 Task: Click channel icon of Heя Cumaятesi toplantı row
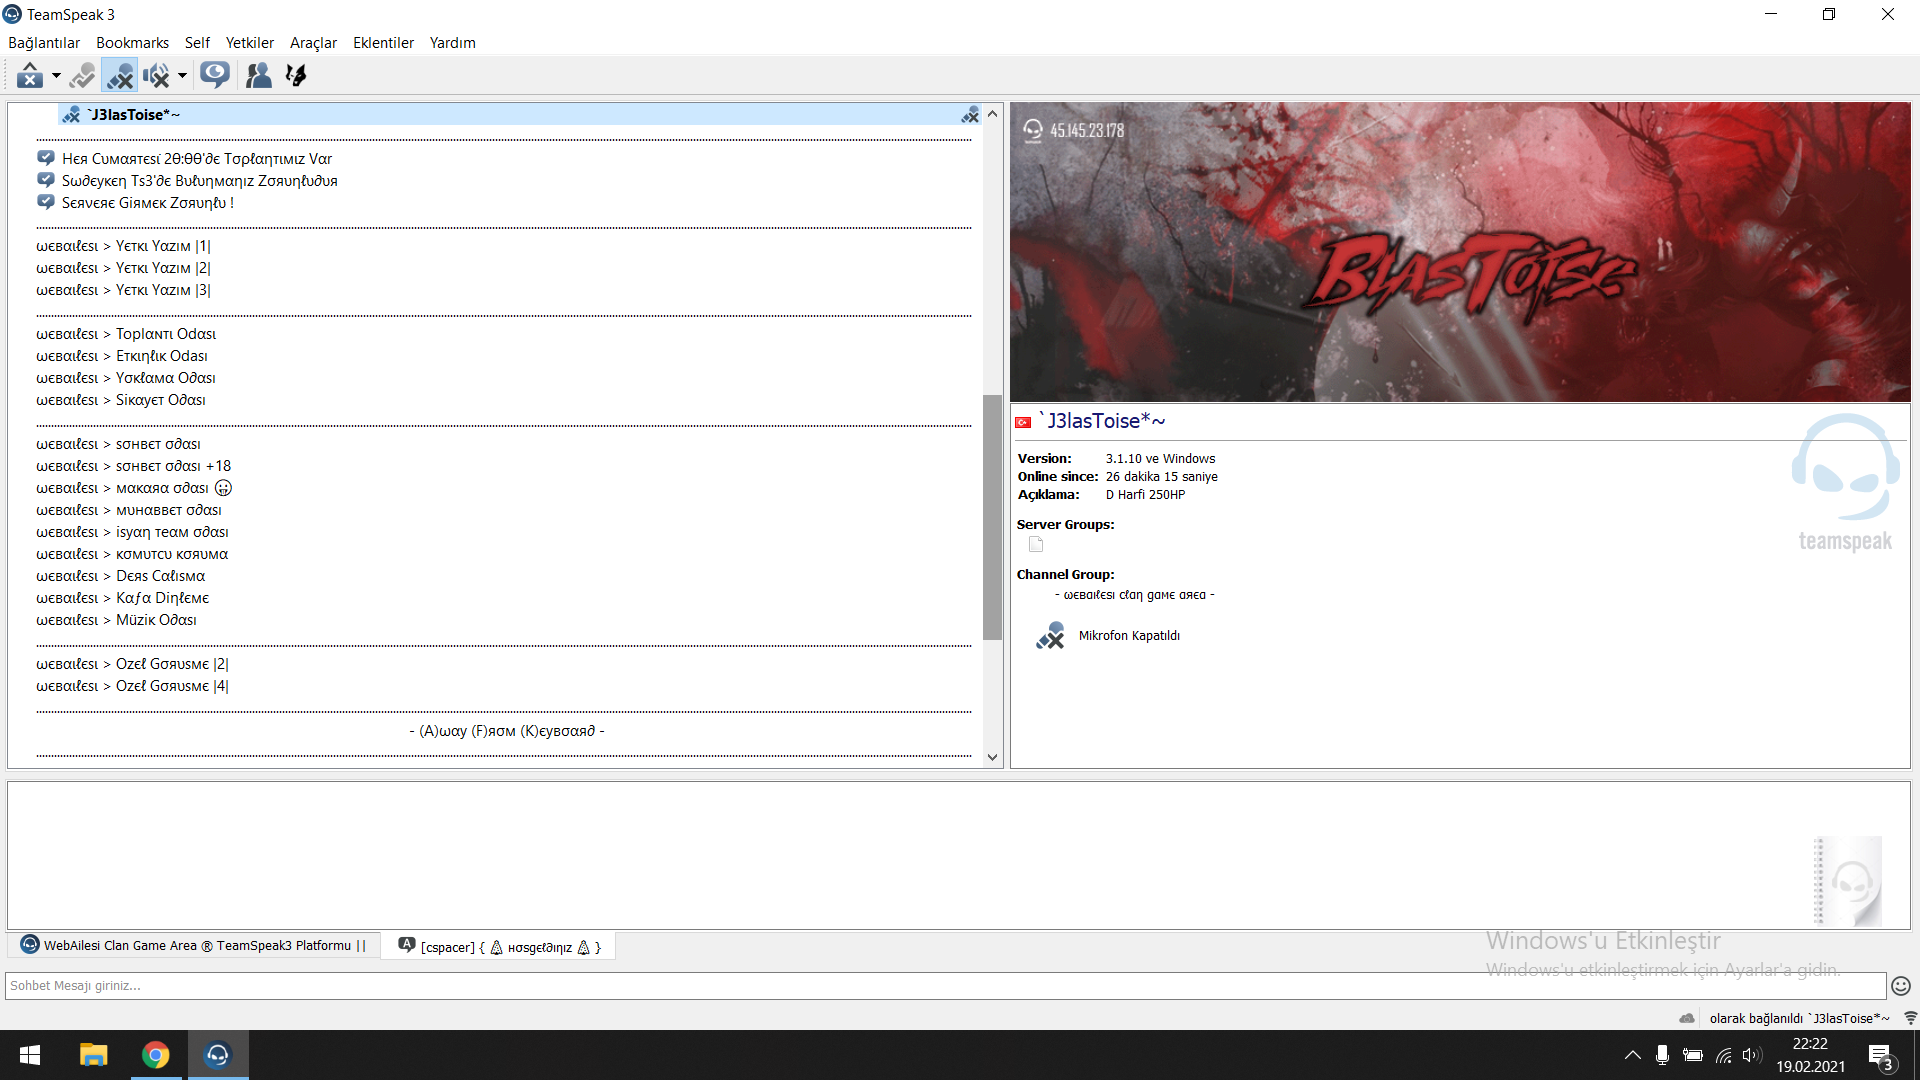click(x=46, y=158)
